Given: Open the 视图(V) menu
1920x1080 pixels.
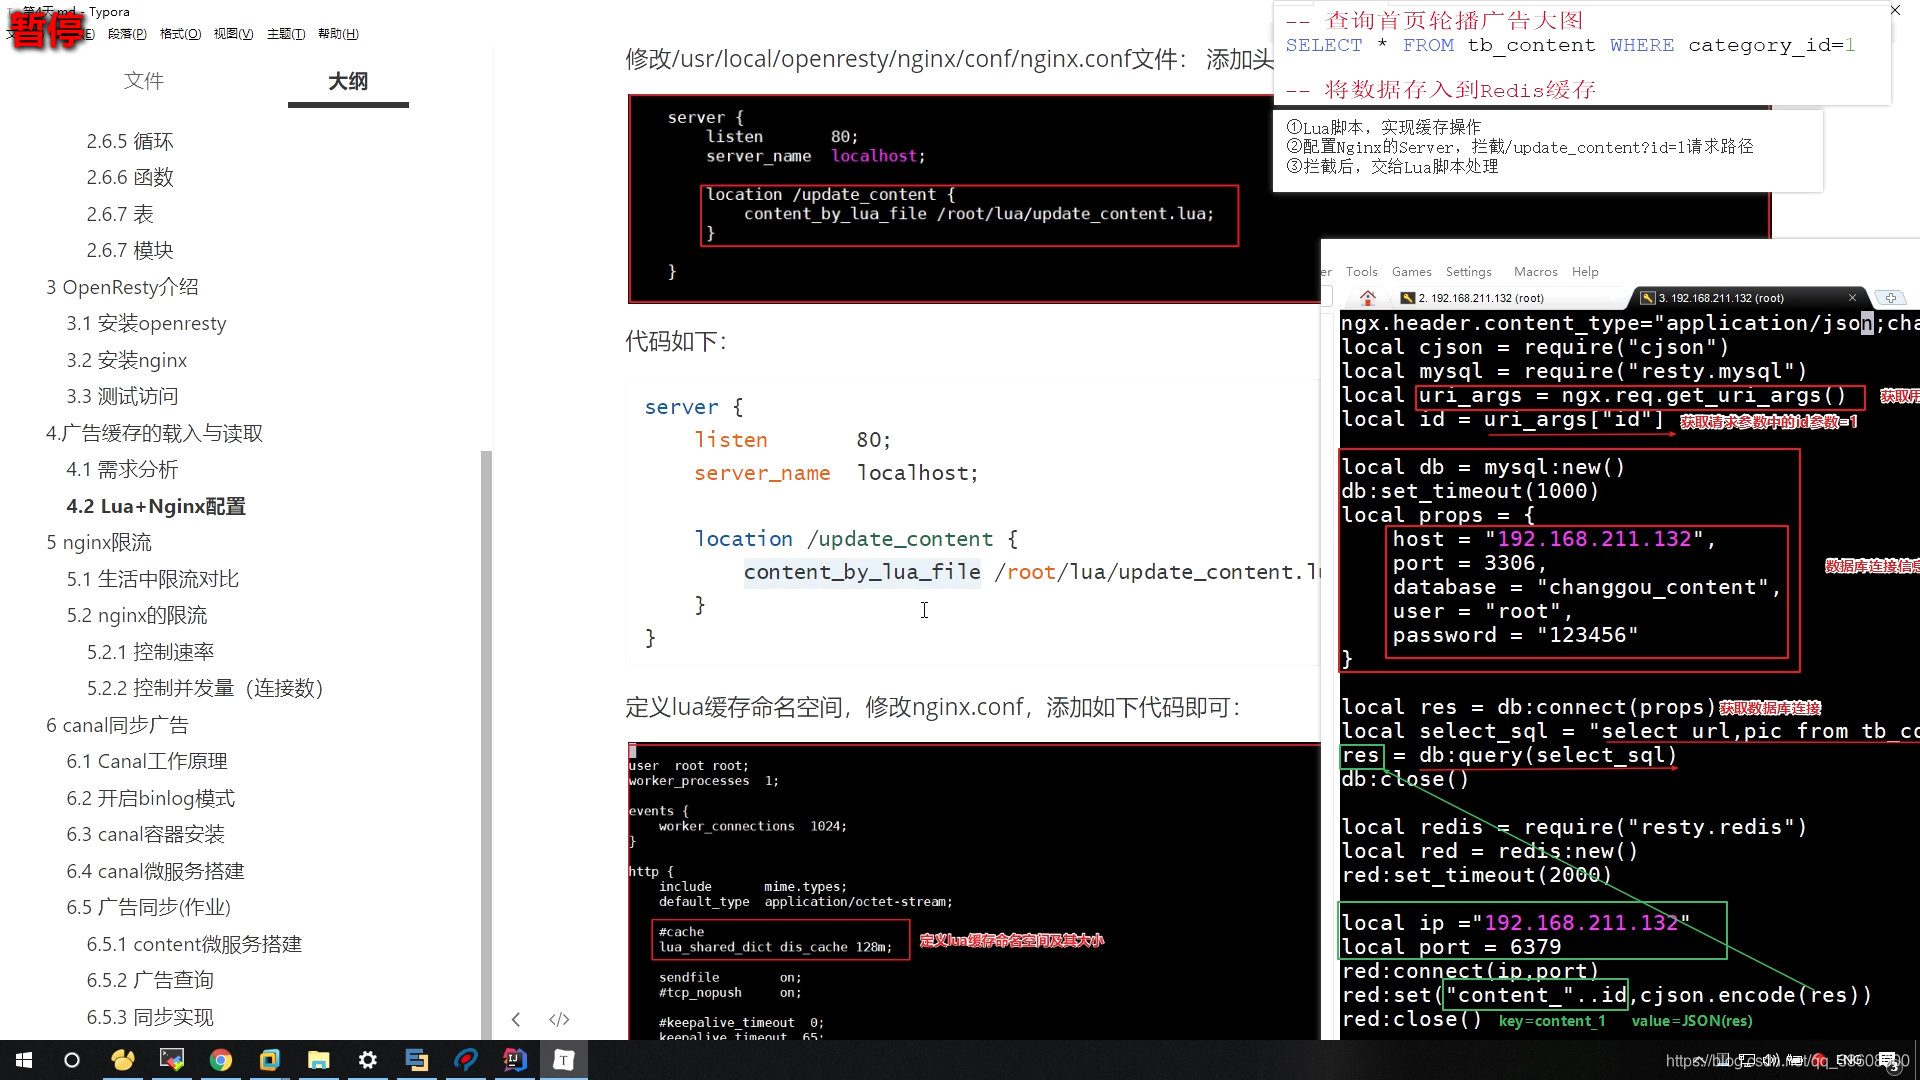Looking at the screenshot, I should click(233, 34).
